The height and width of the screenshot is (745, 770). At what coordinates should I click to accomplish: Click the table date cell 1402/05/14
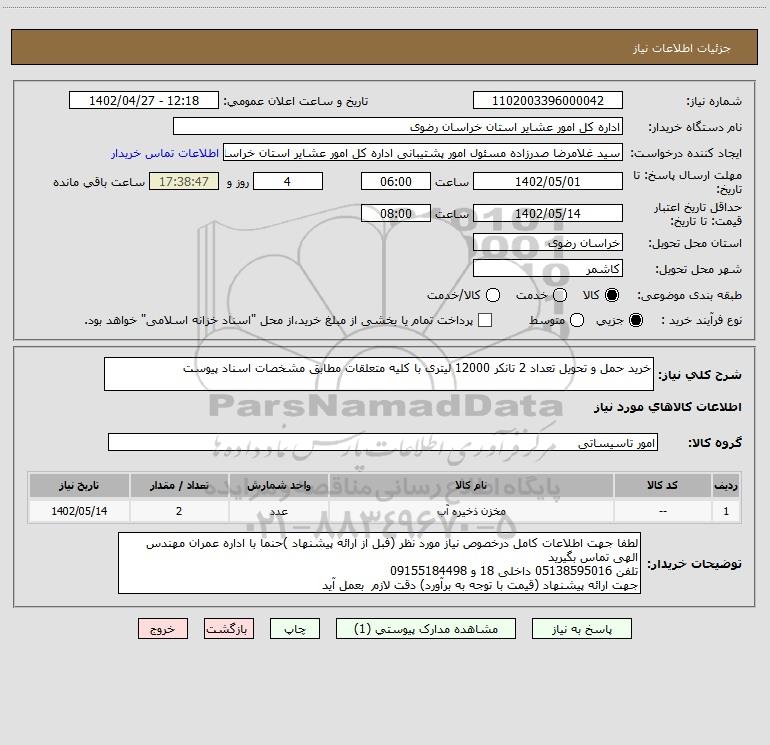click(79, 511)
